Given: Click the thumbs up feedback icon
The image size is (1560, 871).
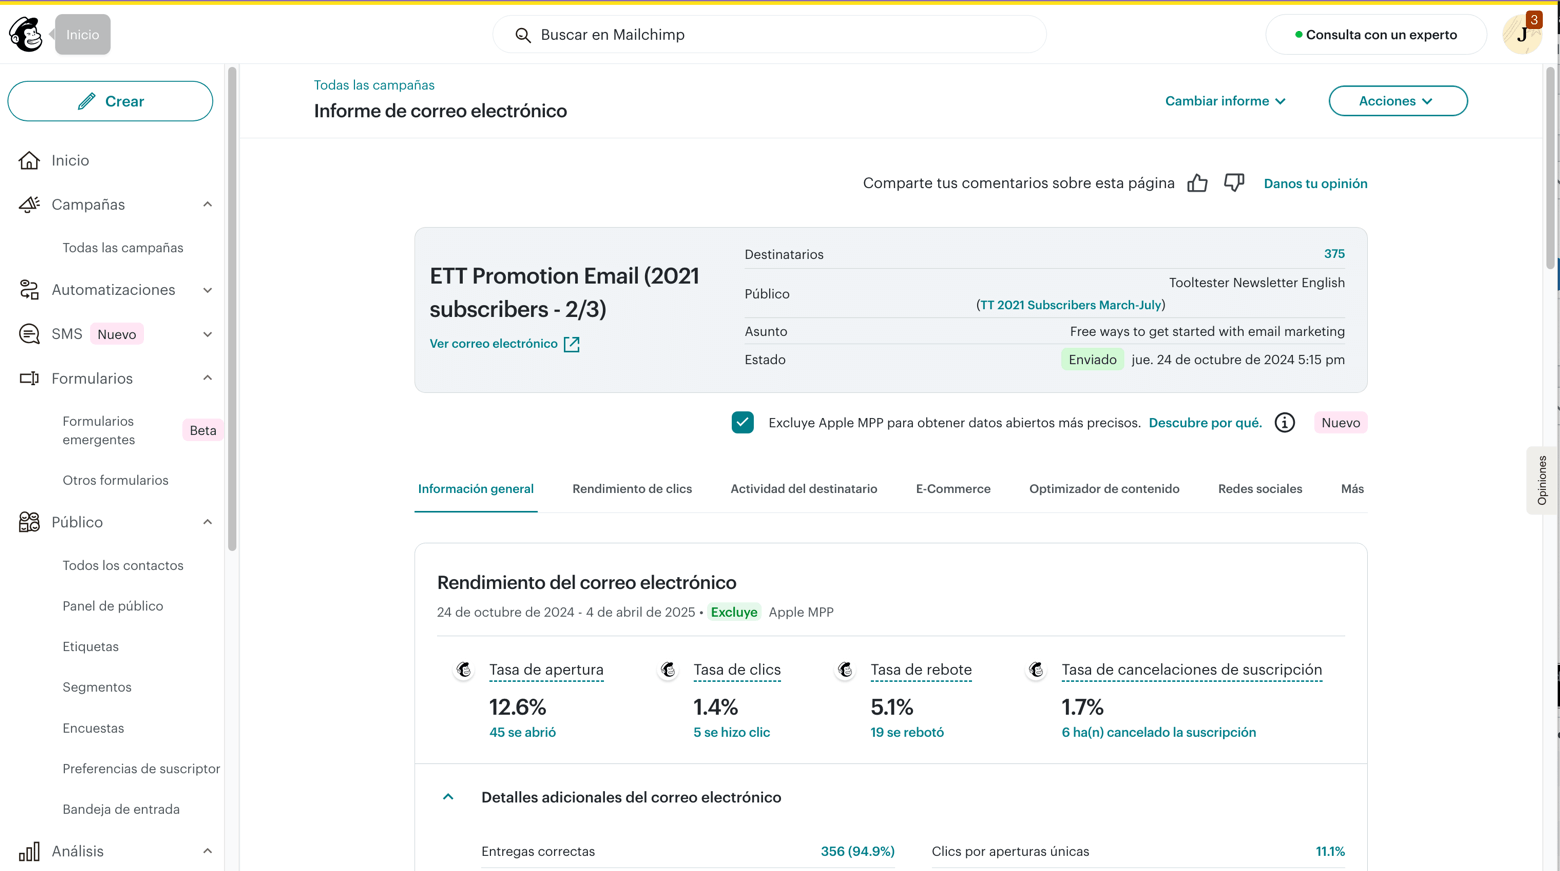Looking at the screenshot, I should (x=1197, y=183).
